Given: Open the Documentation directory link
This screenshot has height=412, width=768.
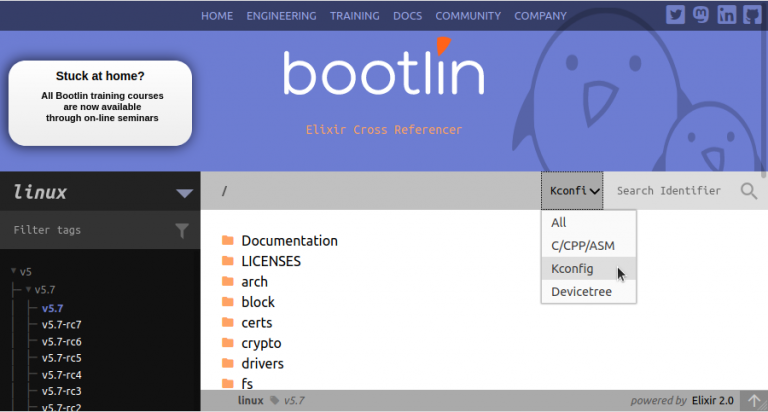Looking at the screenshot, I should coord(289,241).
